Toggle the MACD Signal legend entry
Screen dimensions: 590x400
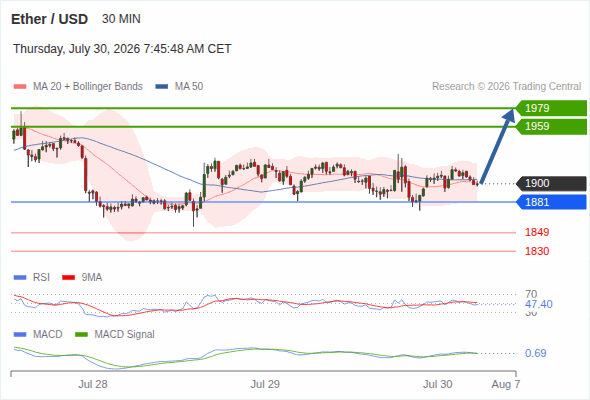coord(115,334)
